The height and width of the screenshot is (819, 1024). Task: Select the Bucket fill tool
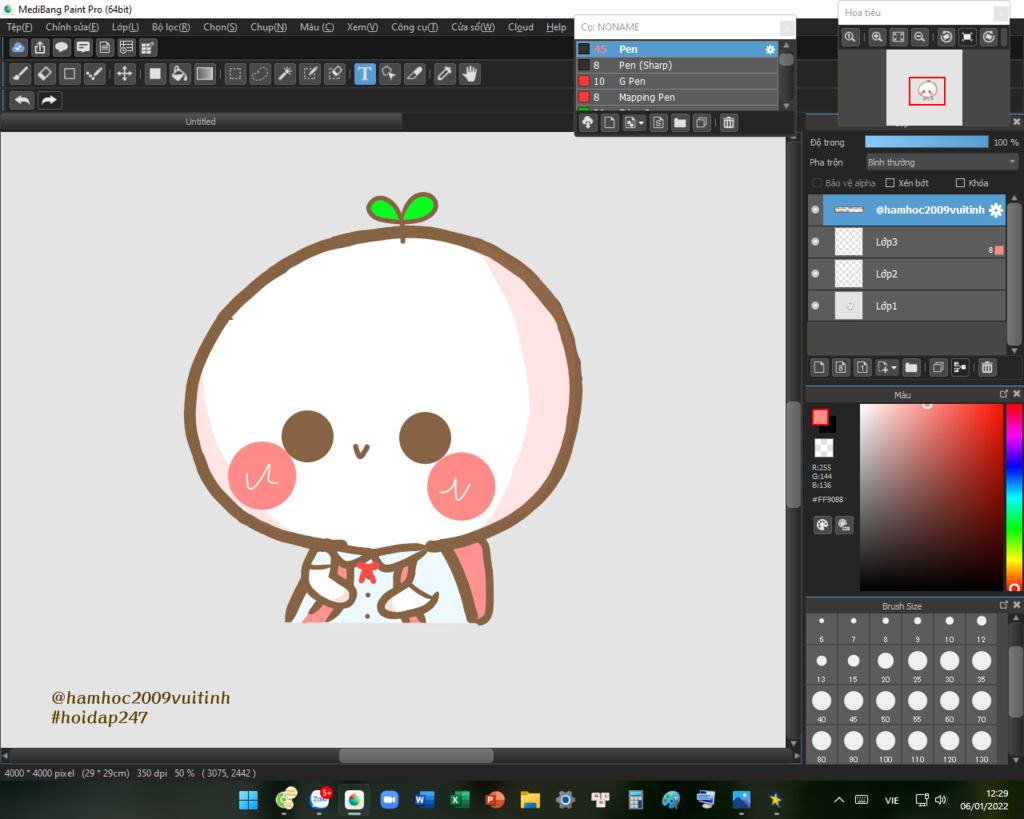click(180, 74)
